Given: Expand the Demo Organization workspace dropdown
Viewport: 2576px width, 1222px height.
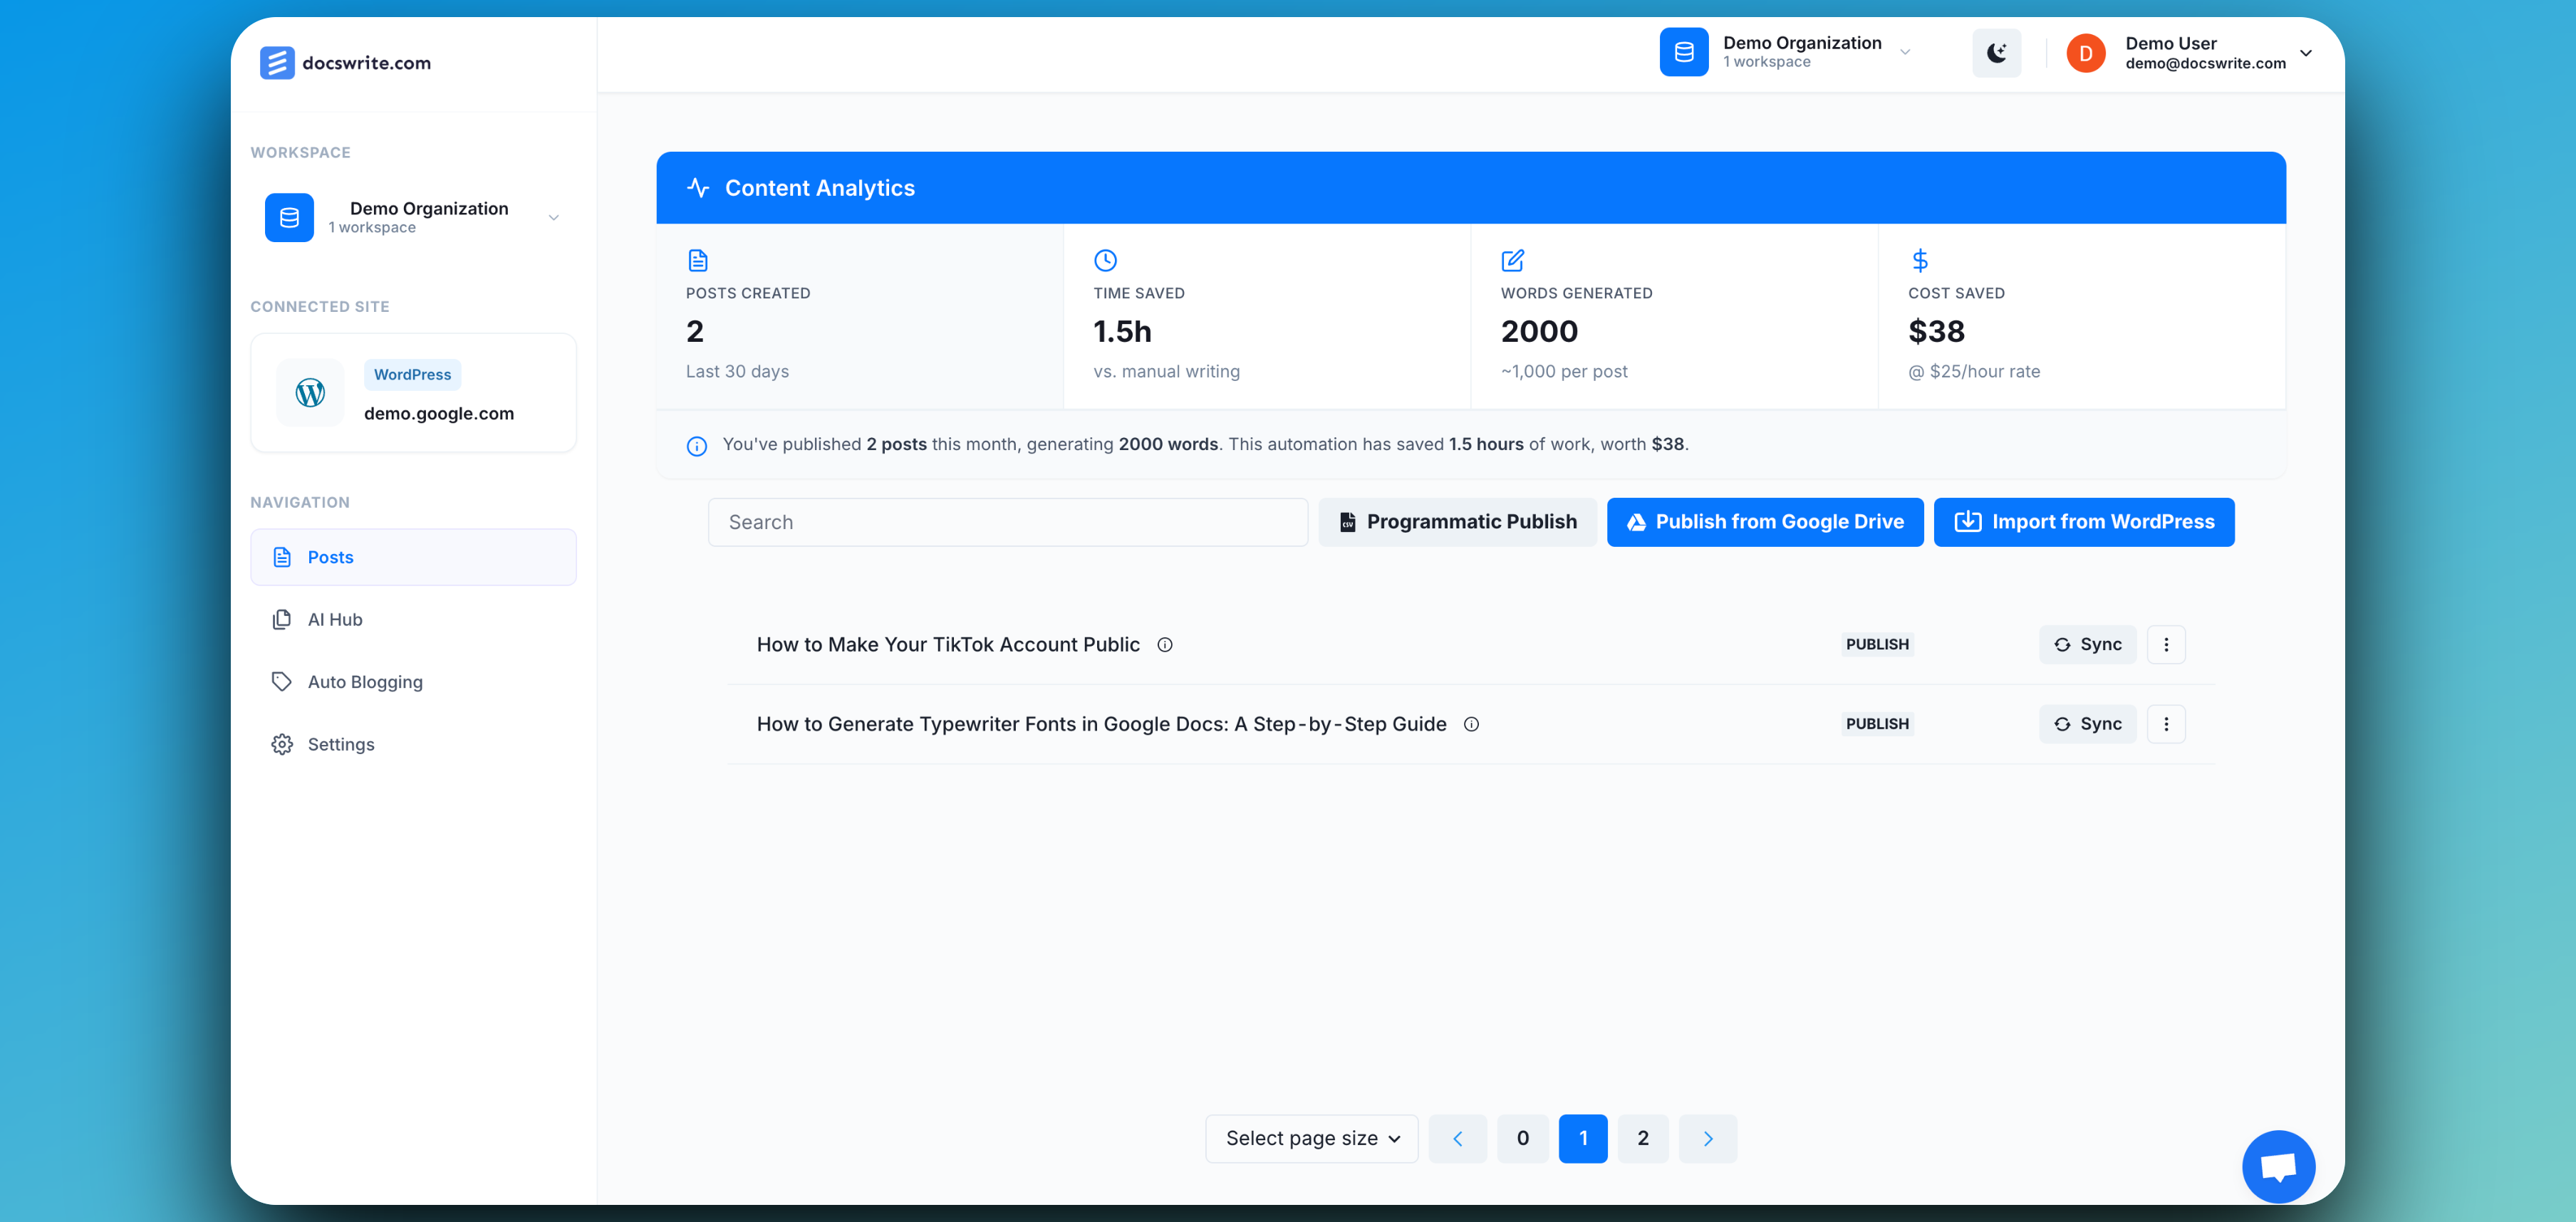Looking at the screenshot, I should [554, 217].
